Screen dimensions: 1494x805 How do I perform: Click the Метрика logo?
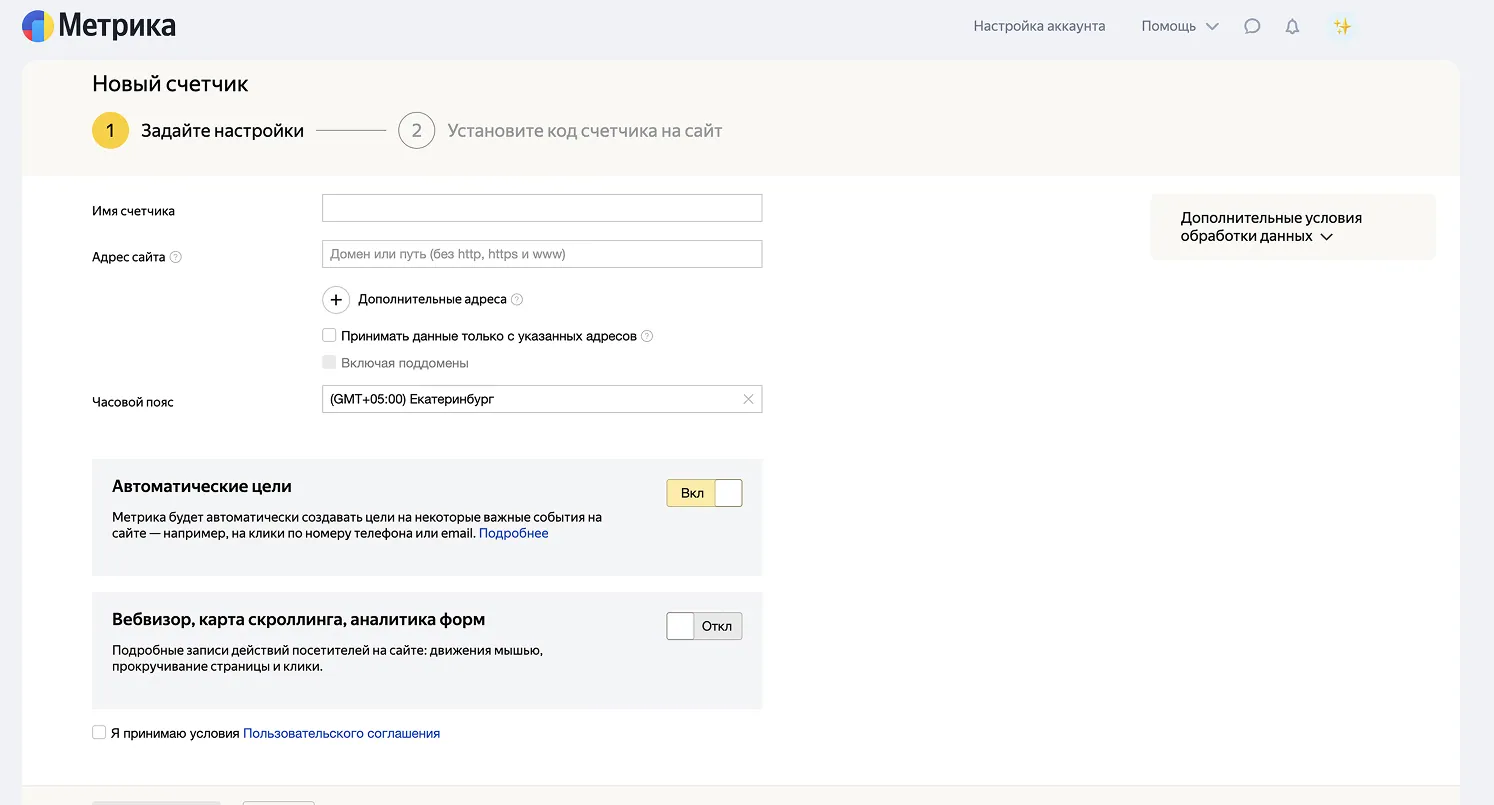point(99,26)
